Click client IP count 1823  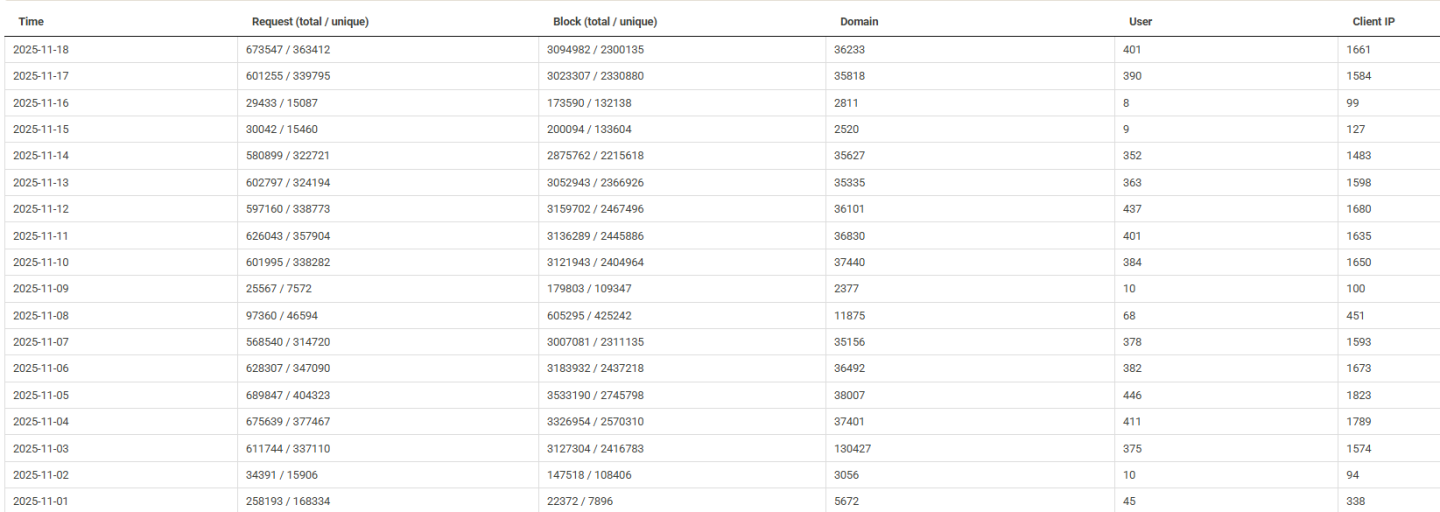pos(1359,395)
